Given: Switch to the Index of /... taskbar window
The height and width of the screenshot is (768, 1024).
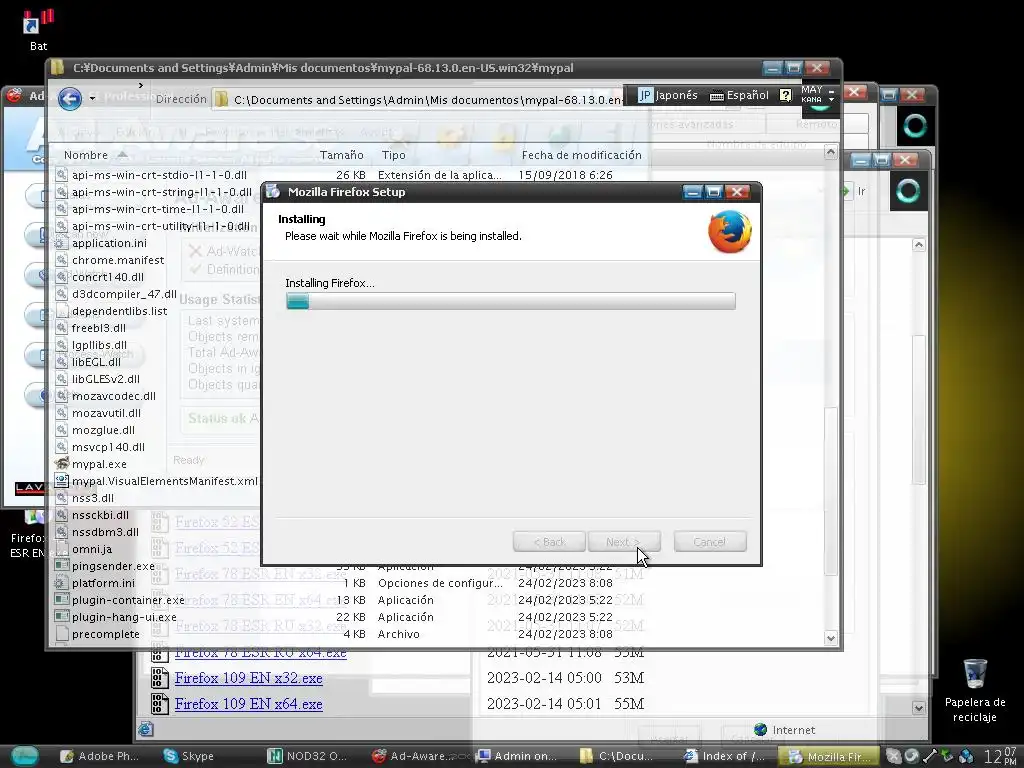Looking at the screenshot, I should [x=724, y=756].
